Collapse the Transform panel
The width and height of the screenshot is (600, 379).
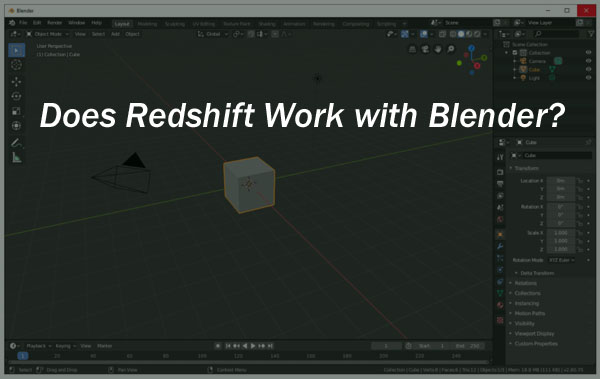[x=527, y=168]
